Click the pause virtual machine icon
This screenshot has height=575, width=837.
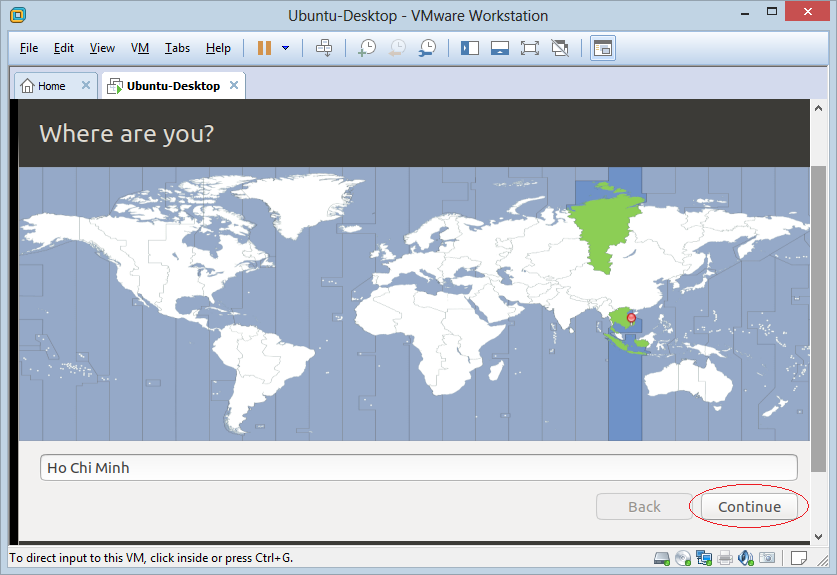(264, 48)
